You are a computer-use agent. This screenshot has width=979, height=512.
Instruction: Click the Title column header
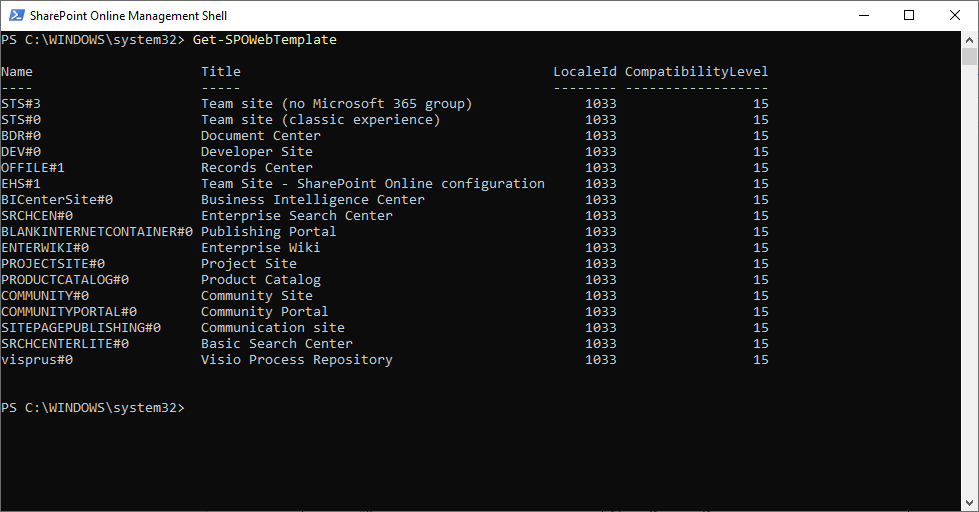click(x=220, y=71)
